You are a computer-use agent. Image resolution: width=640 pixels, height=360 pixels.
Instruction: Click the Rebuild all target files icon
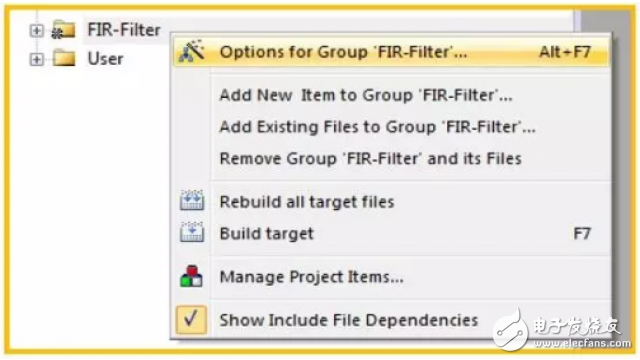[x=192, y=200]
